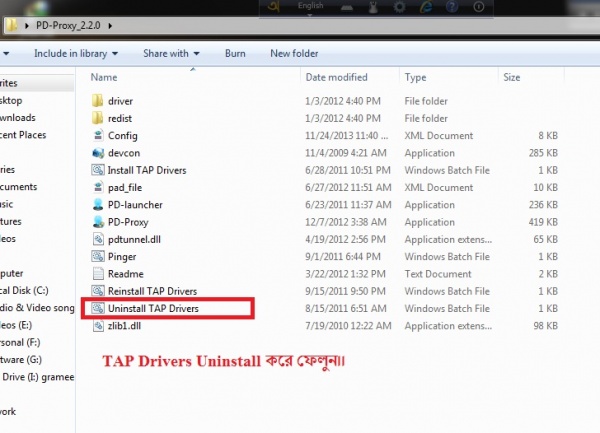This screenshot has height=433, width=600.
Task: Click the "zlib1.dll" file name
Action: click(124, 326)
